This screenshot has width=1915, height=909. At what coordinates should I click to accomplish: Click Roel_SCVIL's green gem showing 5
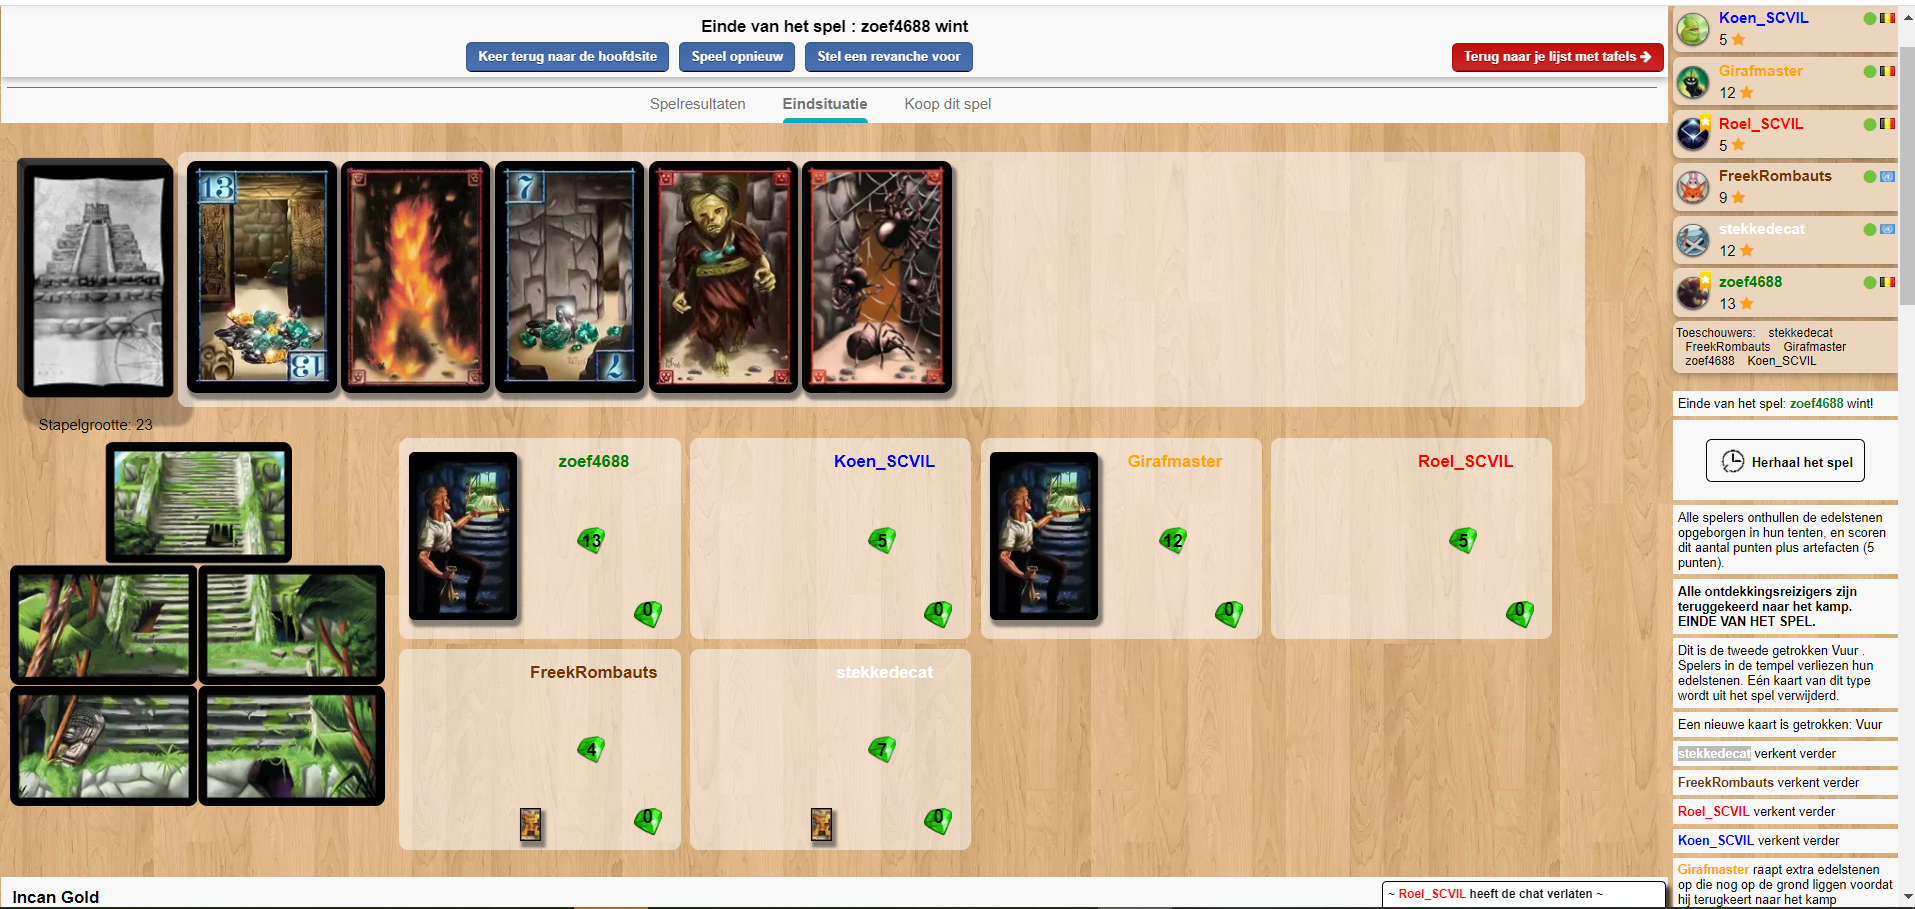point(1463,541)
